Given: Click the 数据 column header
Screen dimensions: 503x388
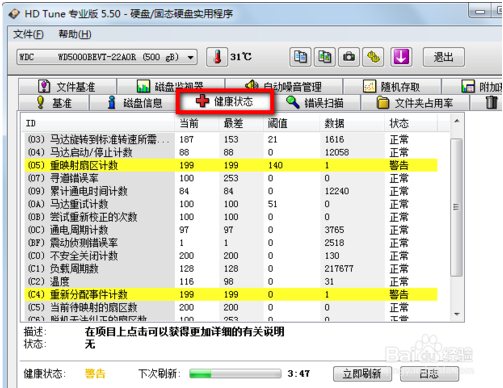Looking at the screenshot, I should pyautogui.click(x=353, y=123).
